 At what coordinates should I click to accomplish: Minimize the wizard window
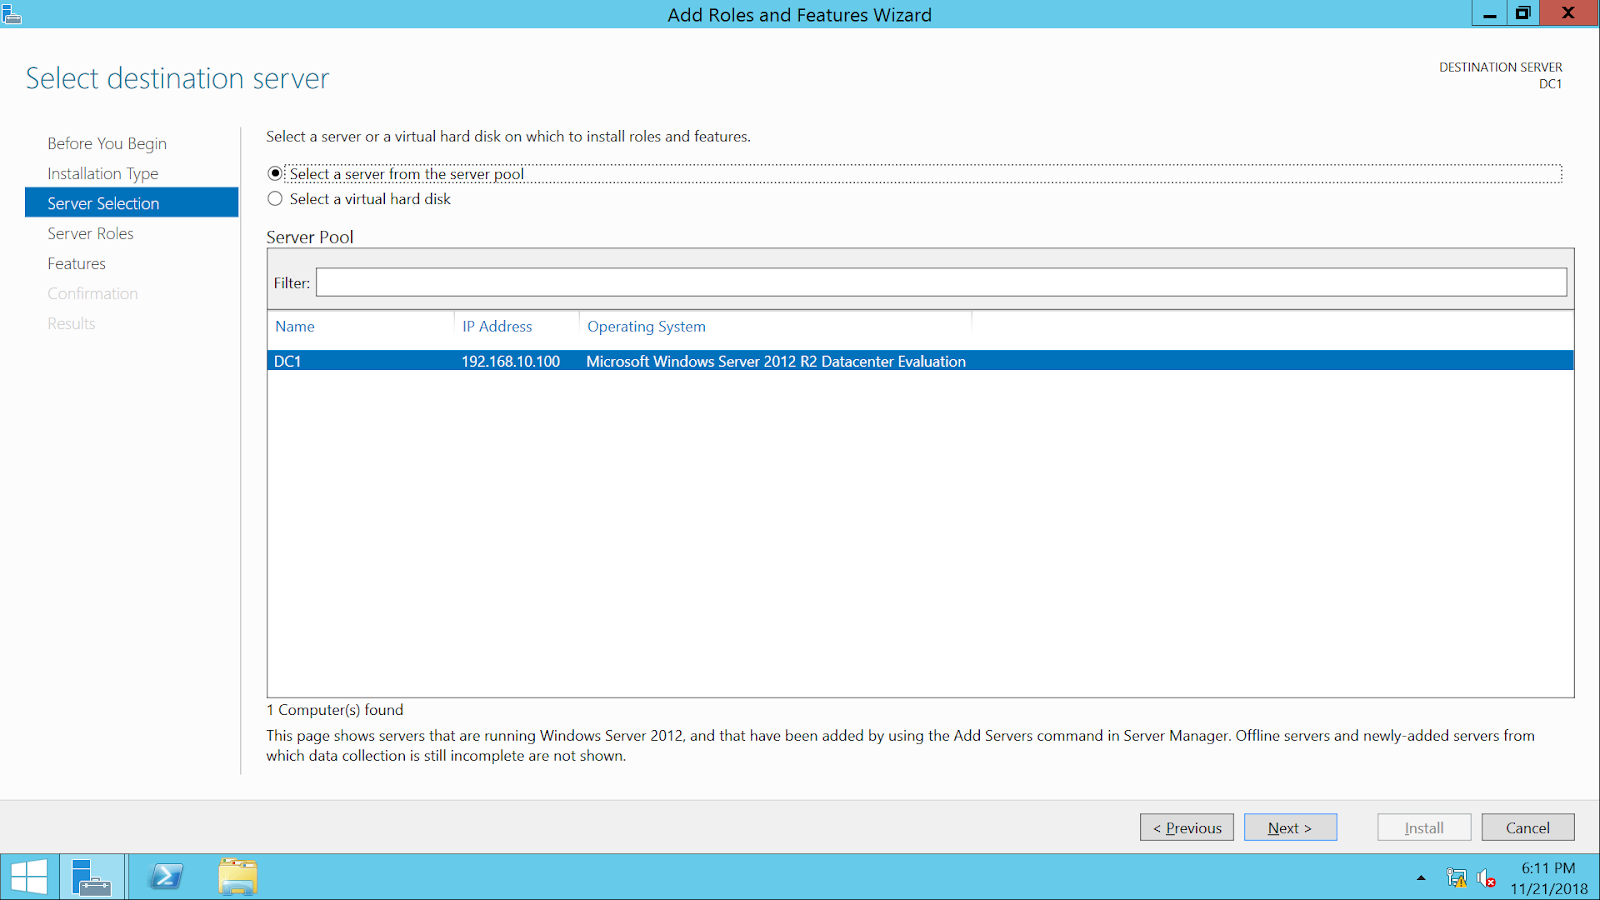coord(1489,13)
